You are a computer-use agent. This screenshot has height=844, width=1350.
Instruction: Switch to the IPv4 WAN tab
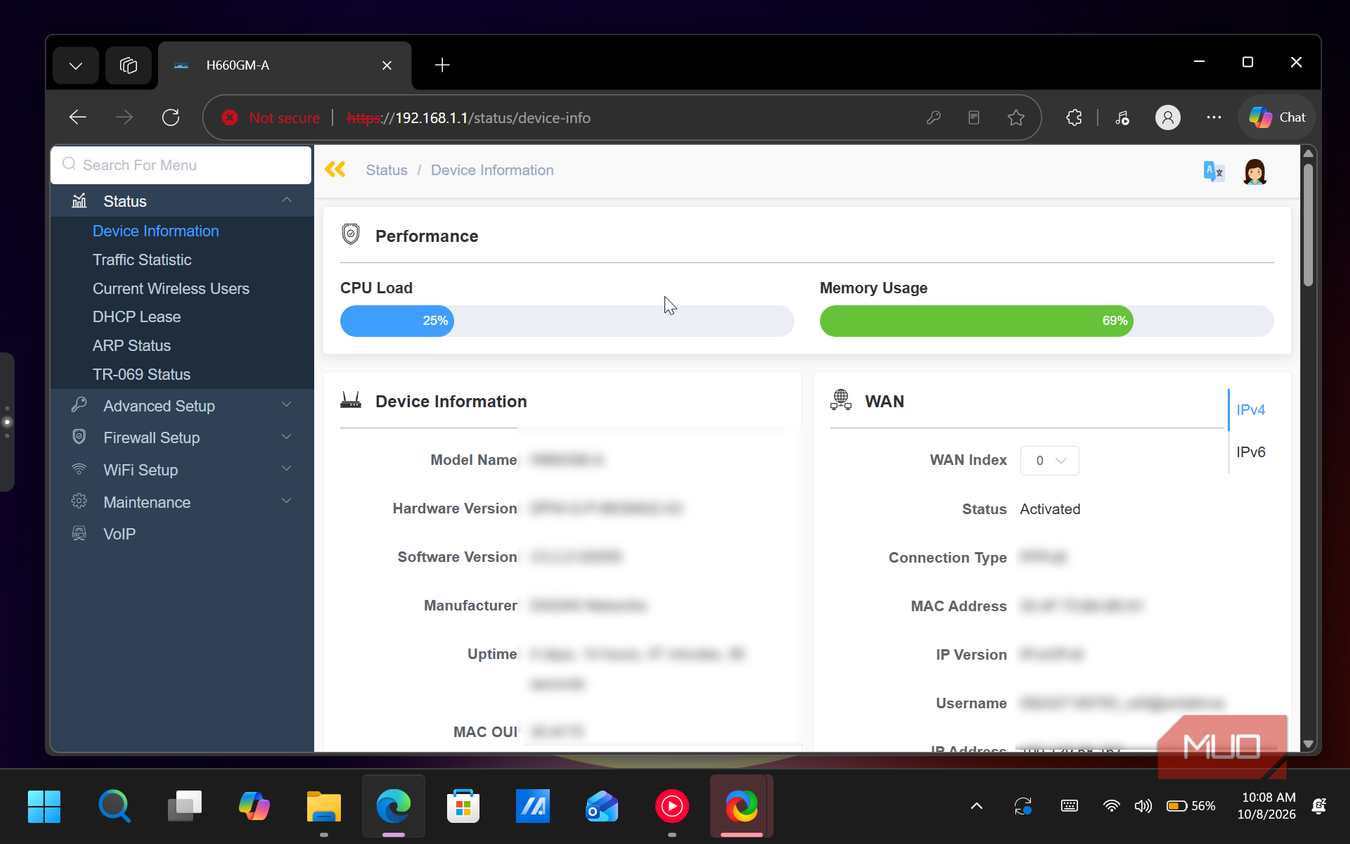1251,410
